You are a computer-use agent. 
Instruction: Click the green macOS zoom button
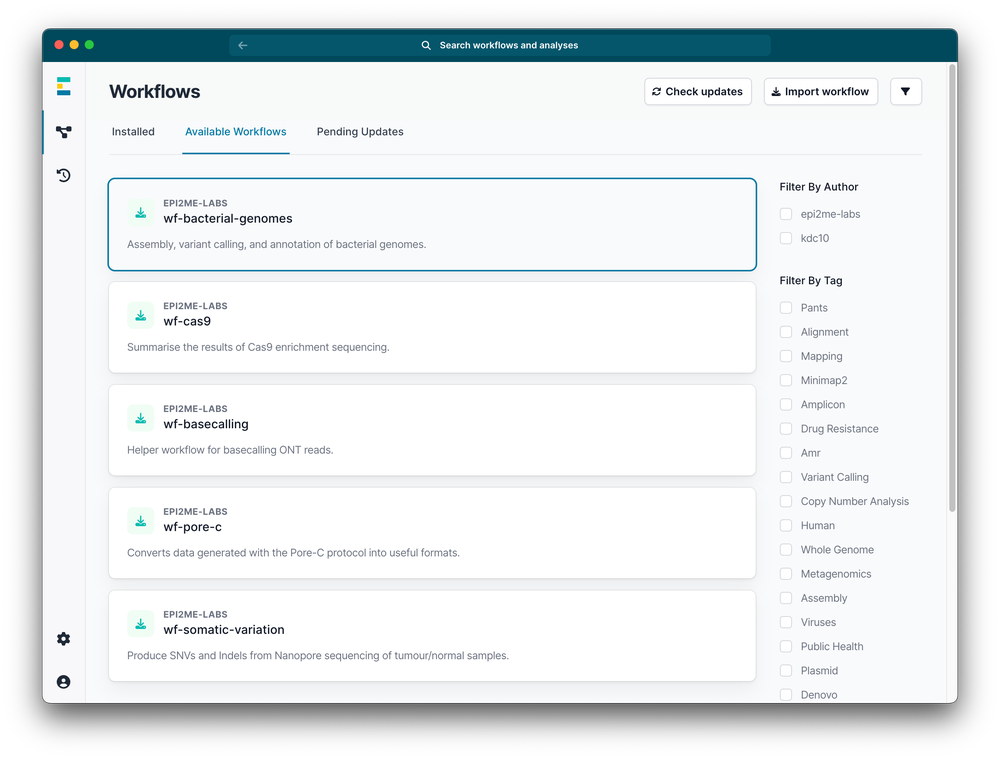[x=89, y=45]
